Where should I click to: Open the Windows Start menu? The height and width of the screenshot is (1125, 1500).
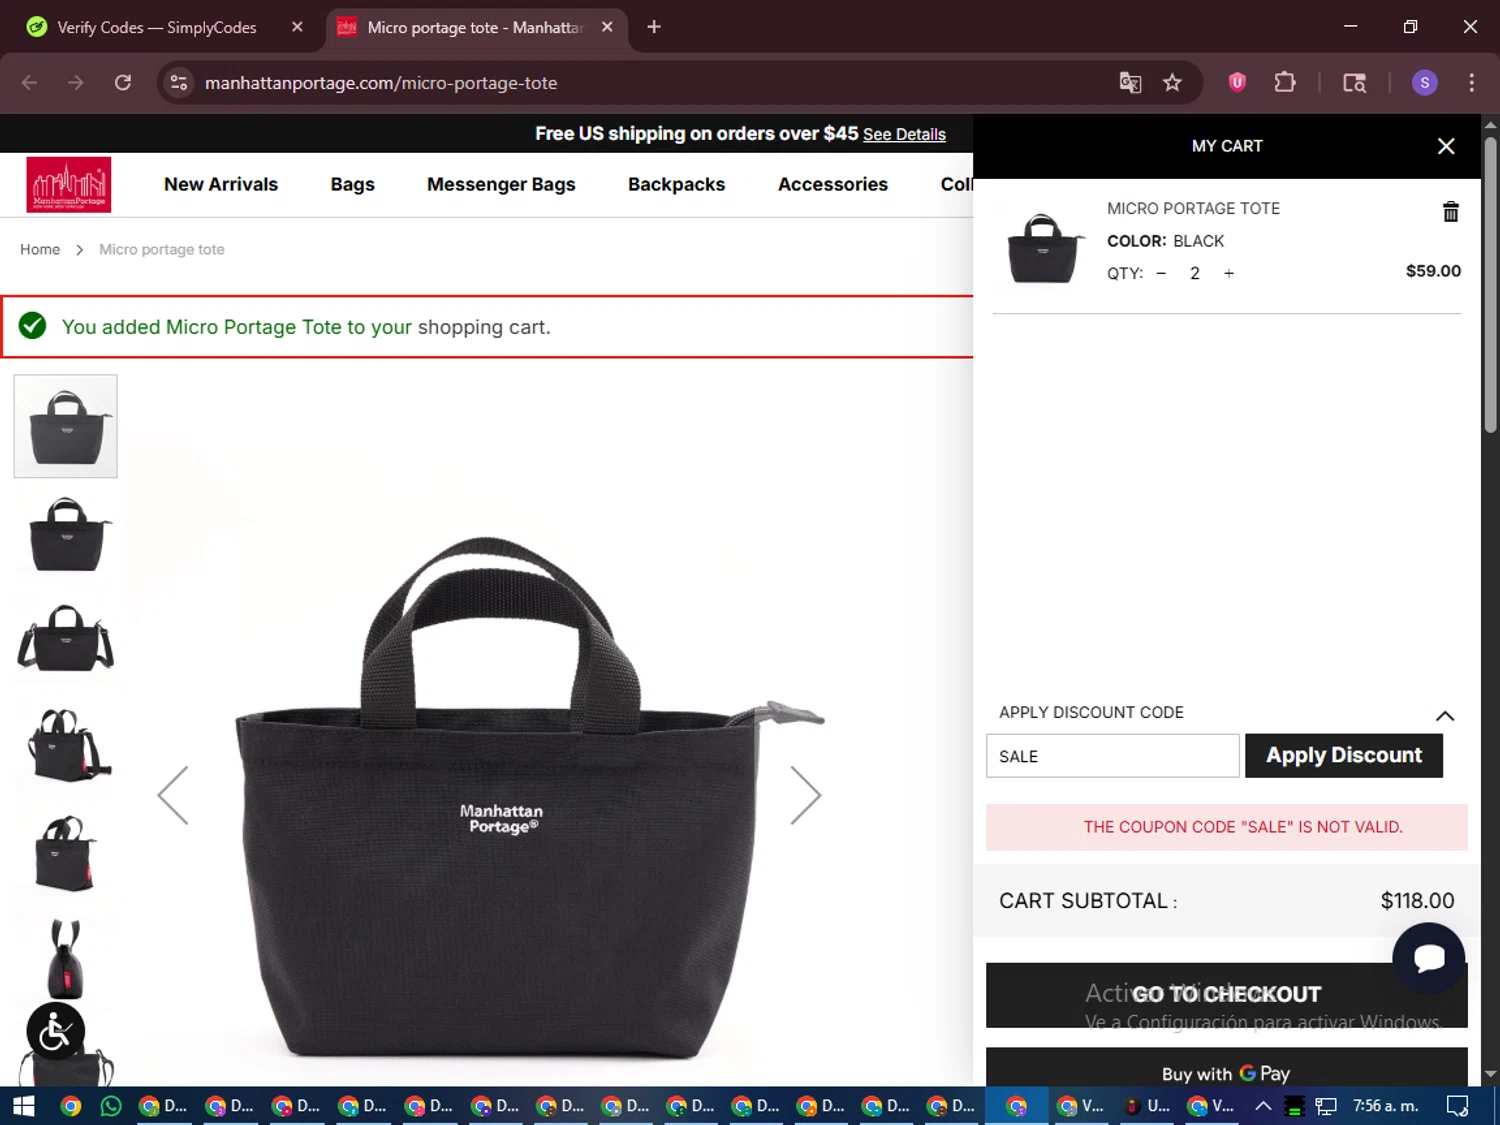(23, 1106)
